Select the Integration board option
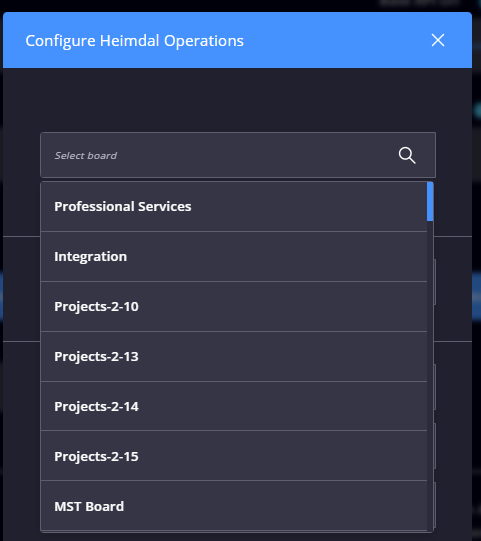The image size is (481, 541). [x=234, y=256]
